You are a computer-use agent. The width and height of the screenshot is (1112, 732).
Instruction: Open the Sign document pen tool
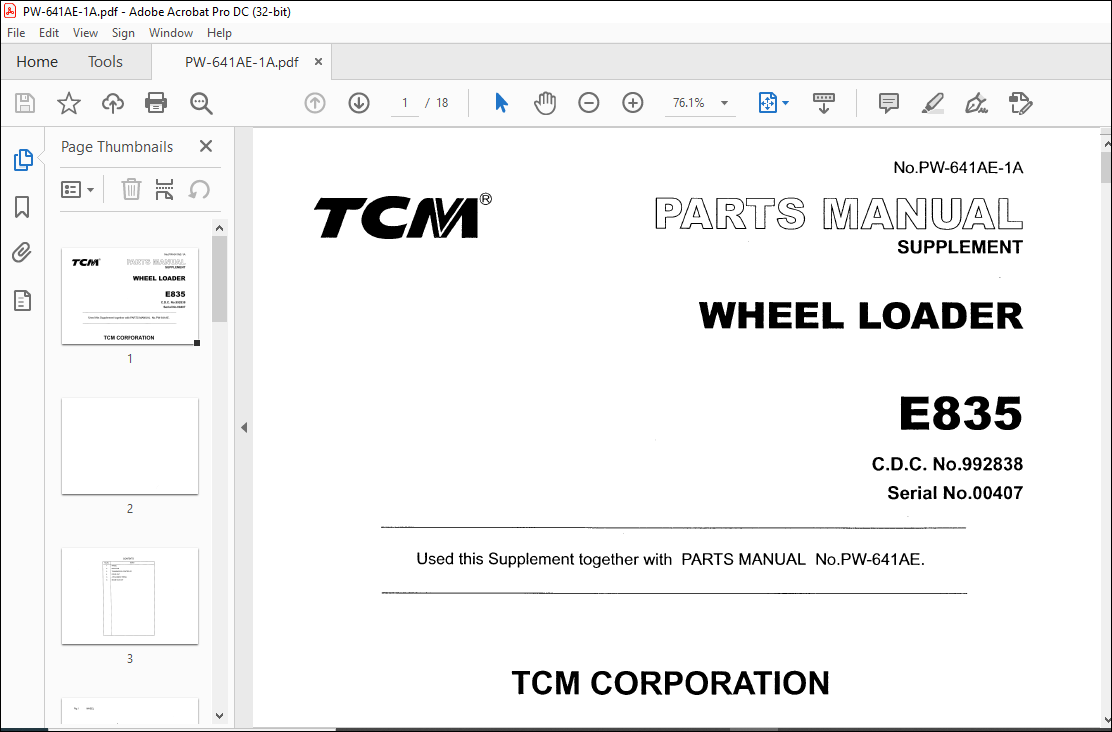click(977, 103)
